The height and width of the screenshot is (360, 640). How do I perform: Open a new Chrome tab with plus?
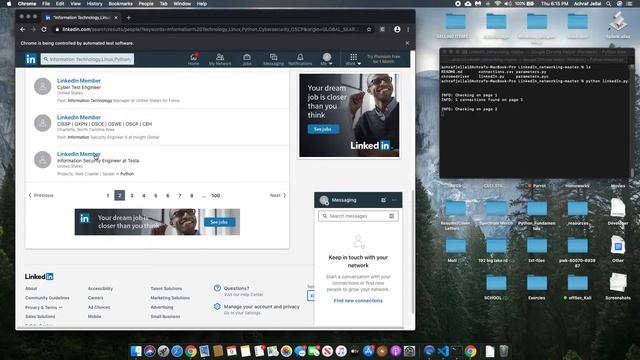click(x=128, y=18)
